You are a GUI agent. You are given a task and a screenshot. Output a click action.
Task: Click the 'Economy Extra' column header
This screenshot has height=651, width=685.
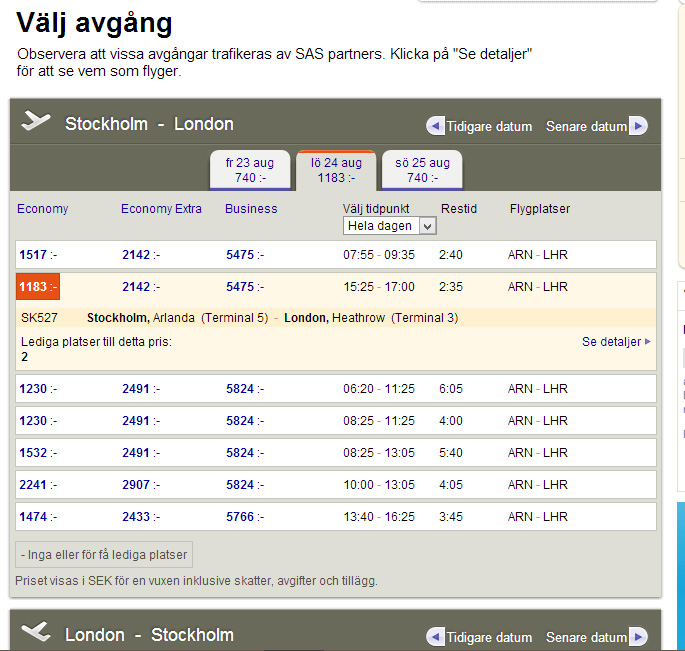[x=161, y=209]
